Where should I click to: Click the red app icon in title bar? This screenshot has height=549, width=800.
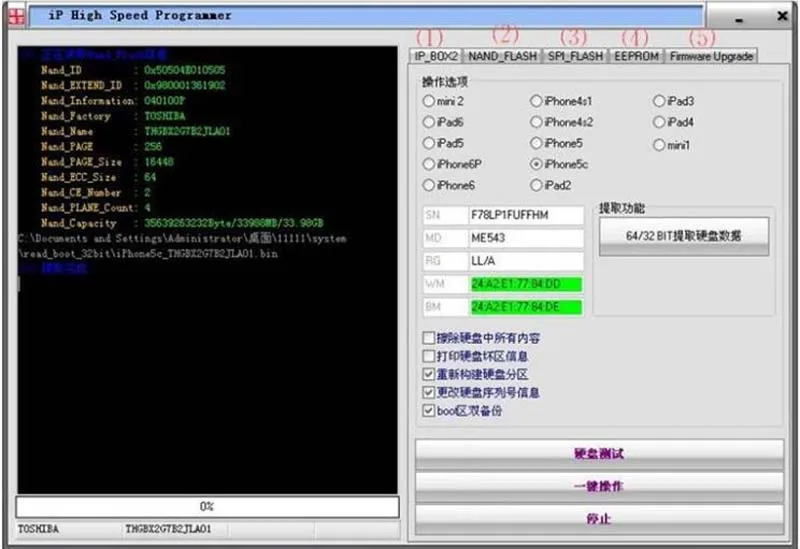pos(16,16)
